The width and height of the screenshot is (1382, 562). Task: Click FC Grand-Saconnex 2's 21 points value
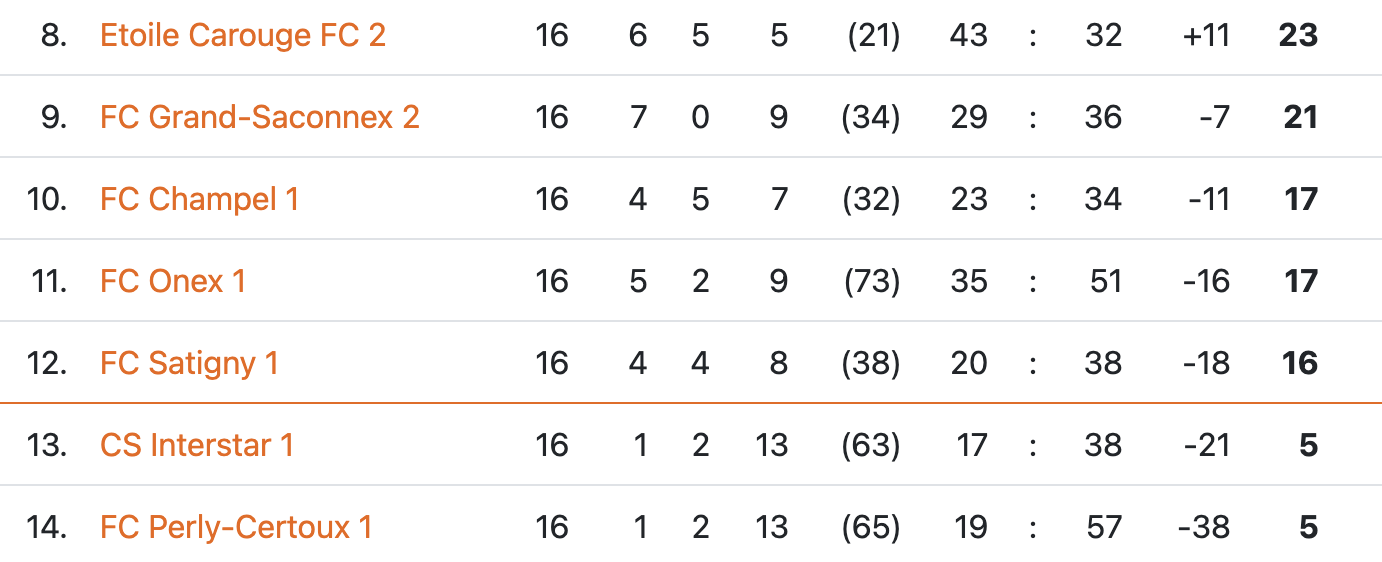[x=1300, y=118]
